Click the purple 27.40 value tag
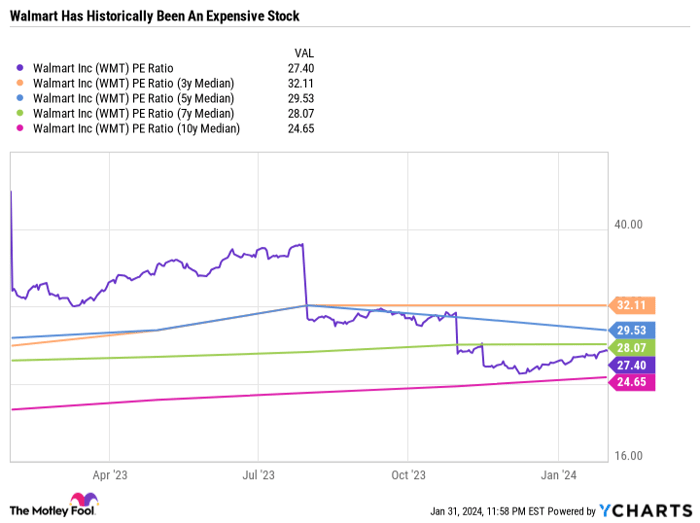The width and height of the screenshot is (700, 523). coord(630,364)
